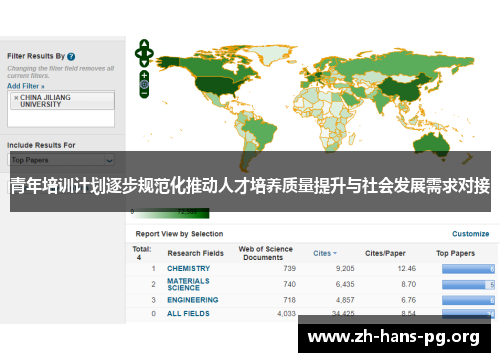Pan the map up with the arrow
Screen dimensions: 500x362
[144, 44]
